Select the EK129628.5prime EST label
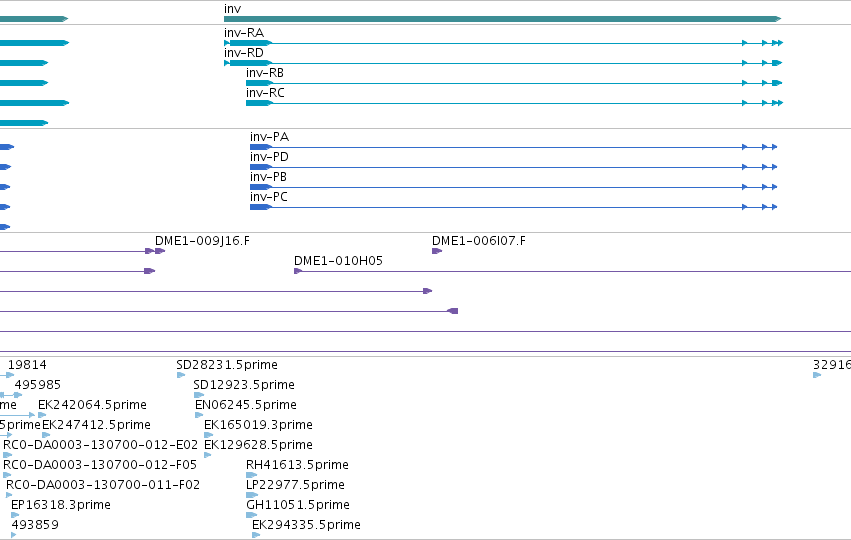The height and width of the screenshot is (540, 851). (258, 445)
